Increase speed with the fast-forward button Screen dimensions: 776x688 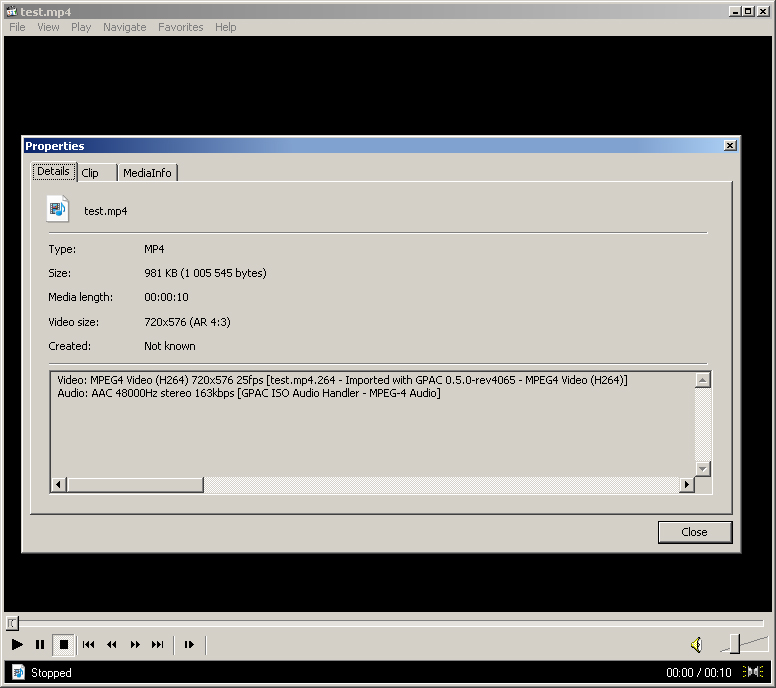pyautogui.click(x=135, y=644)
